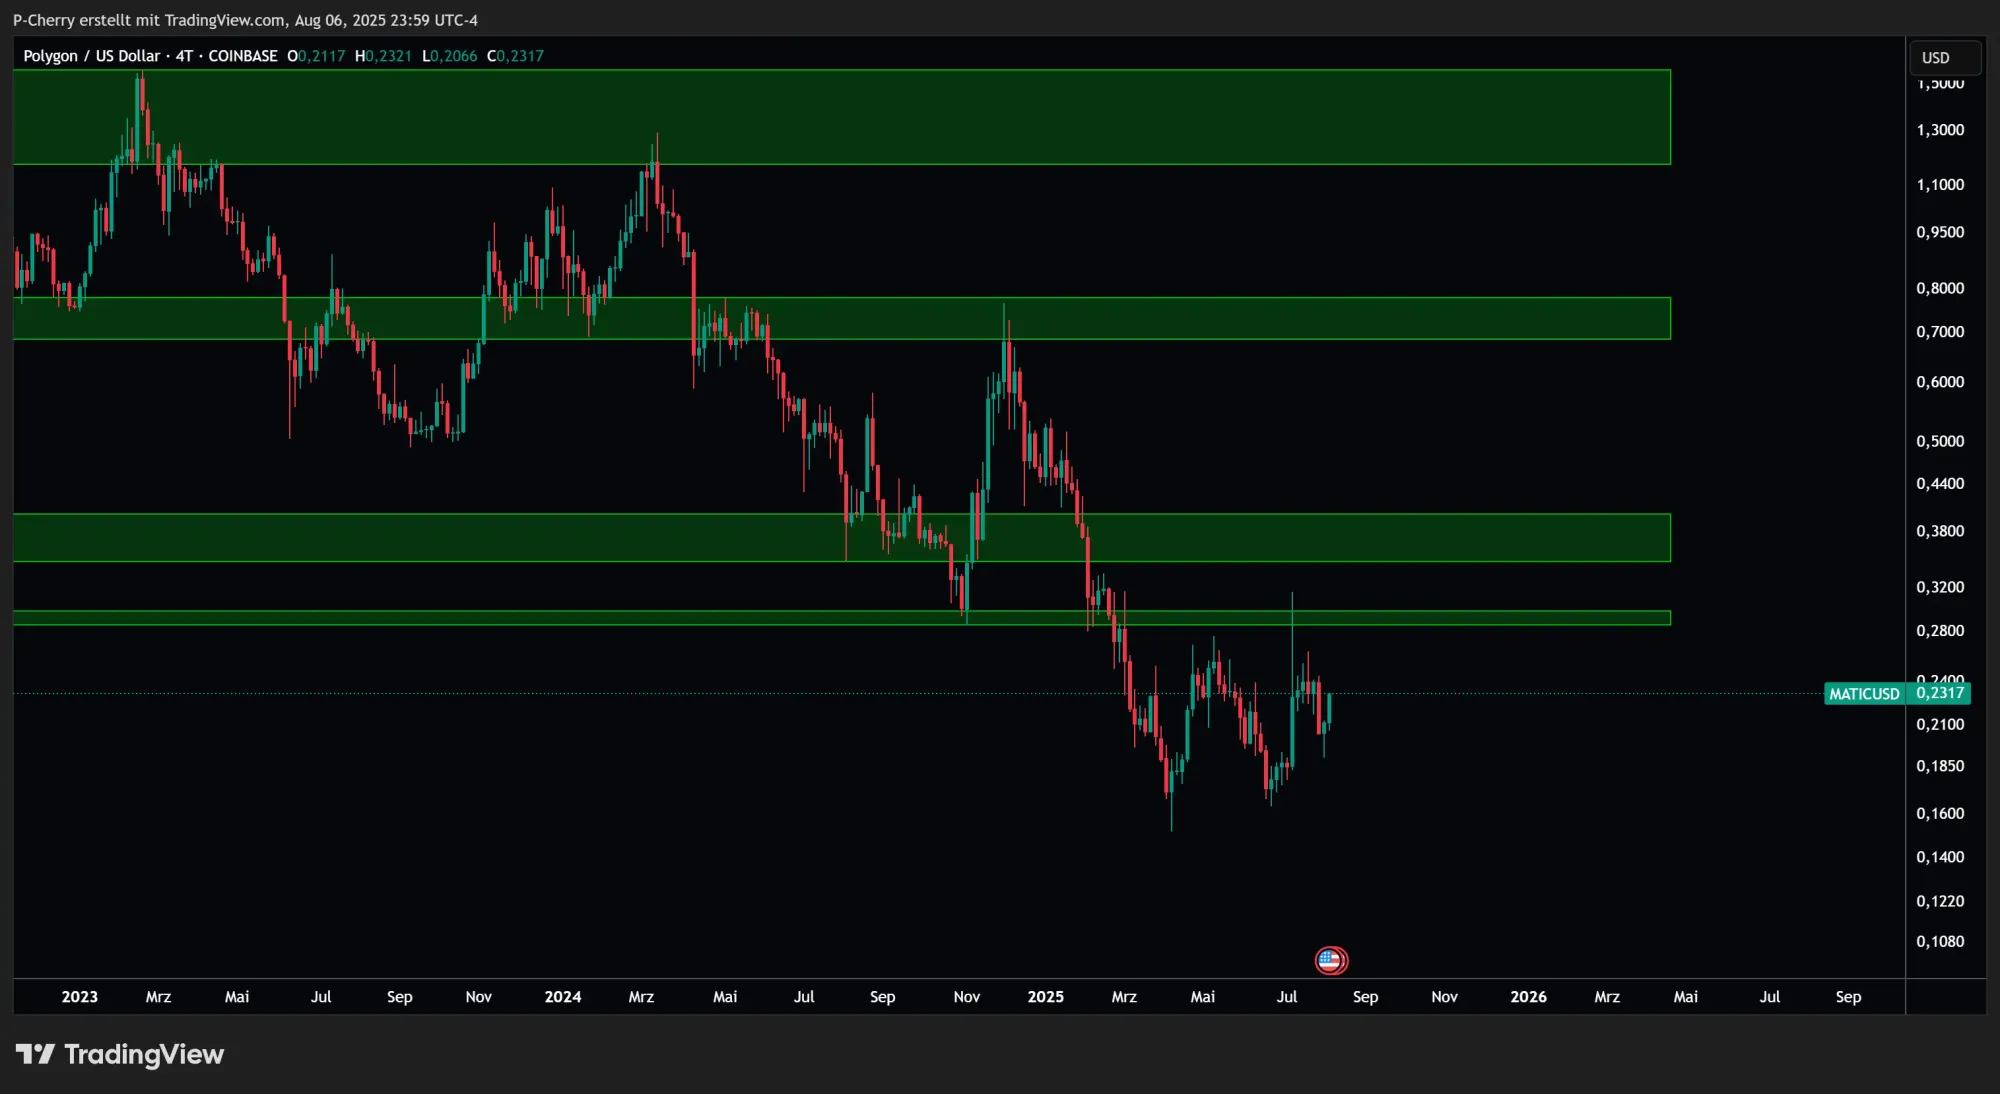2000x1094 pixels.
Task: Click the MATICUSD price label tag
Action: click(1864, 693)
